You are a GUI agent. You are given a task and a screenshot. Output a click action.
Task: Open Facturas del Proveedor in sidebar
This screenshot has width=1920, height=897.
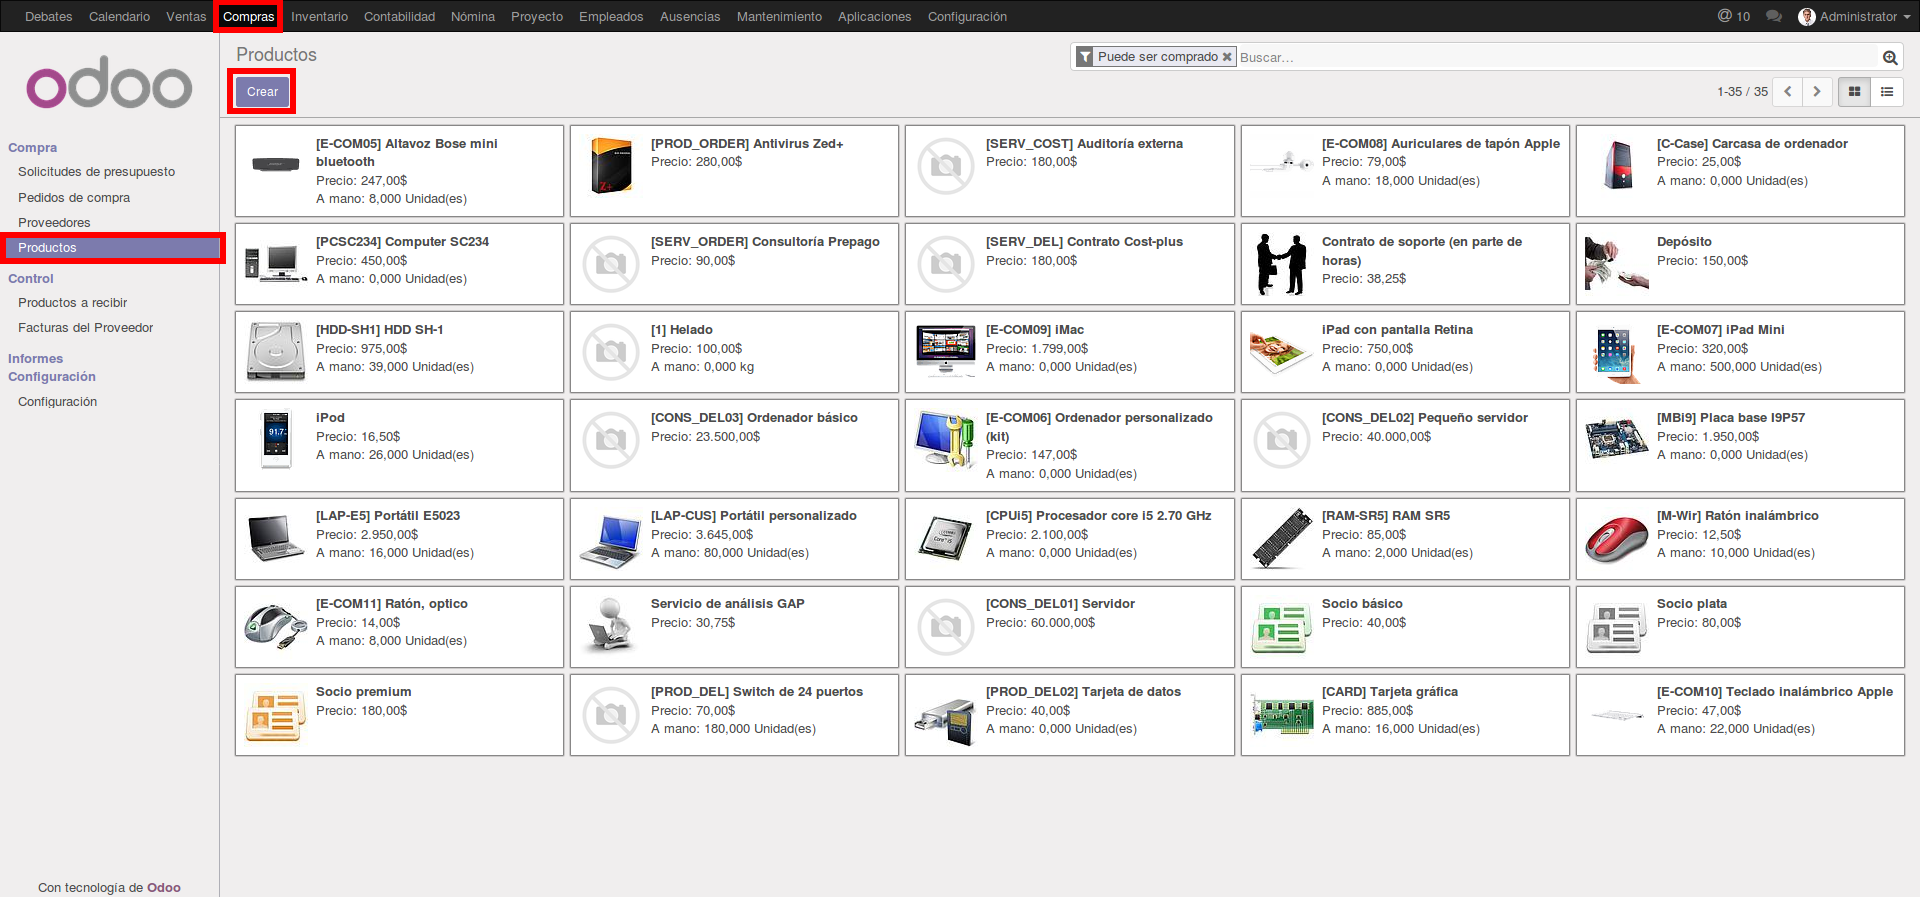(85, 328)
